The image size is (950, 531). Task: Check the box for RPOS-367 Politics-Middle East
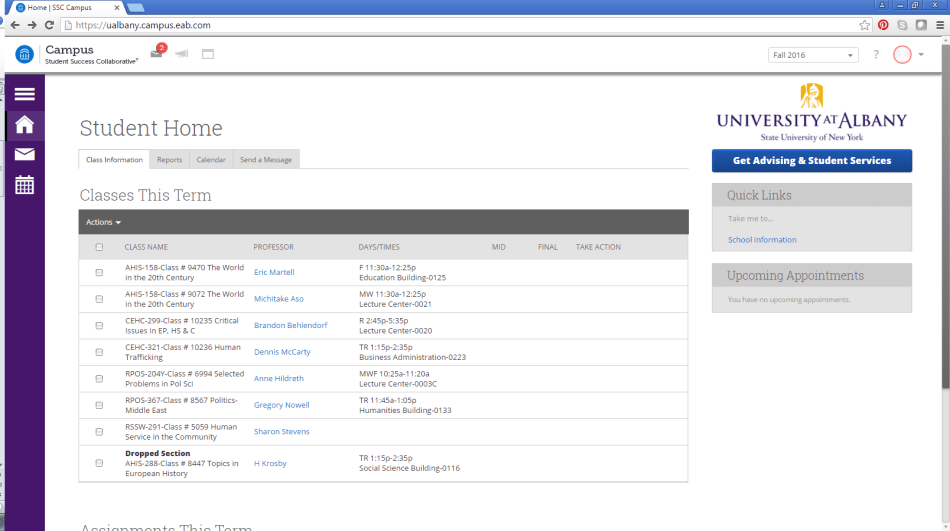(x=99, y=405)
